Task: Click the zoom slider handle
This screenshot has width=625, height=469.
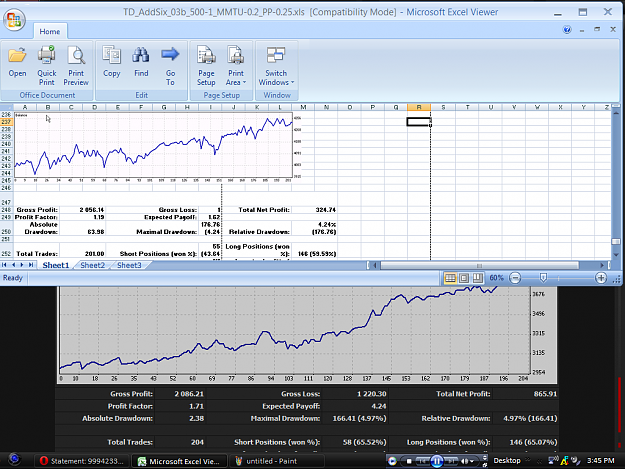Action: [543, 278]
